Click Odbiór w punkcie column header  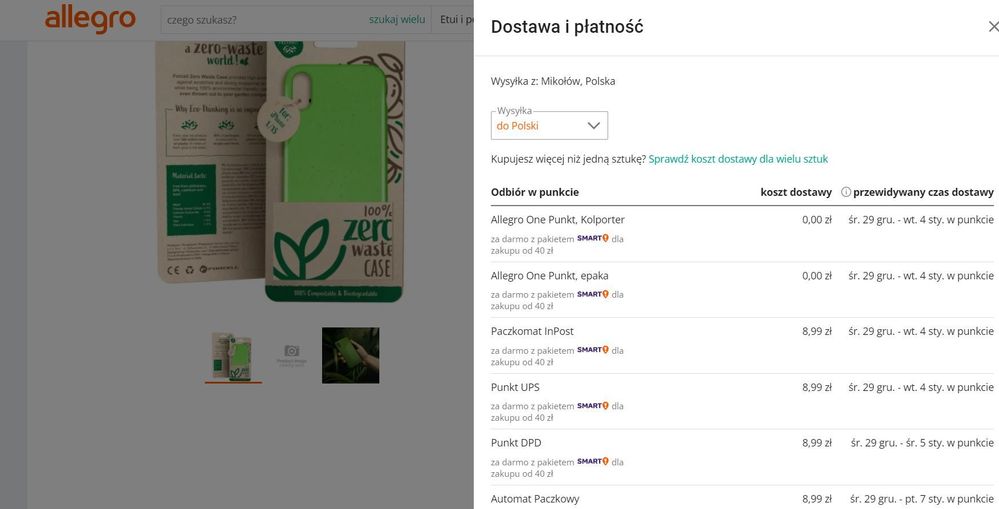535,192
